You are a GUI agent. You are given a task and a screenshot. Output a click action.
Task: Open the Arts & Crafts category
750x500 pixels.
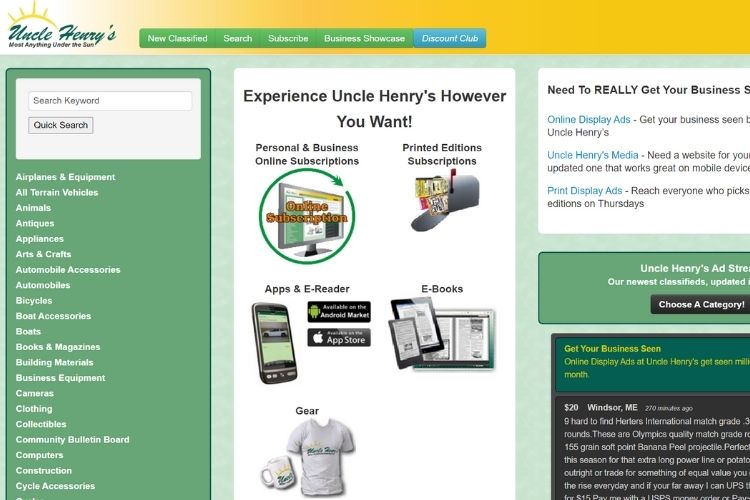(44, 254)
